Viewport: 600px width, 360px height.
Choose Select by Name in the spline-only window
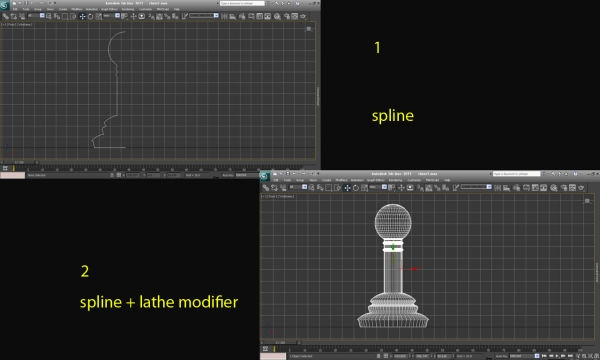(57, 16)
